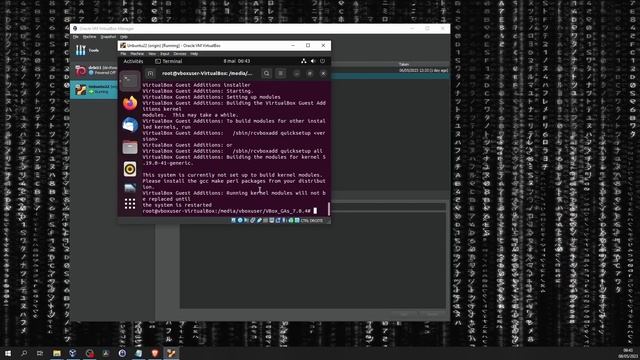Launch Firefox from the Ubuntu dock
This screenshot has width=640, height=360.
click(x=130, y=103)
